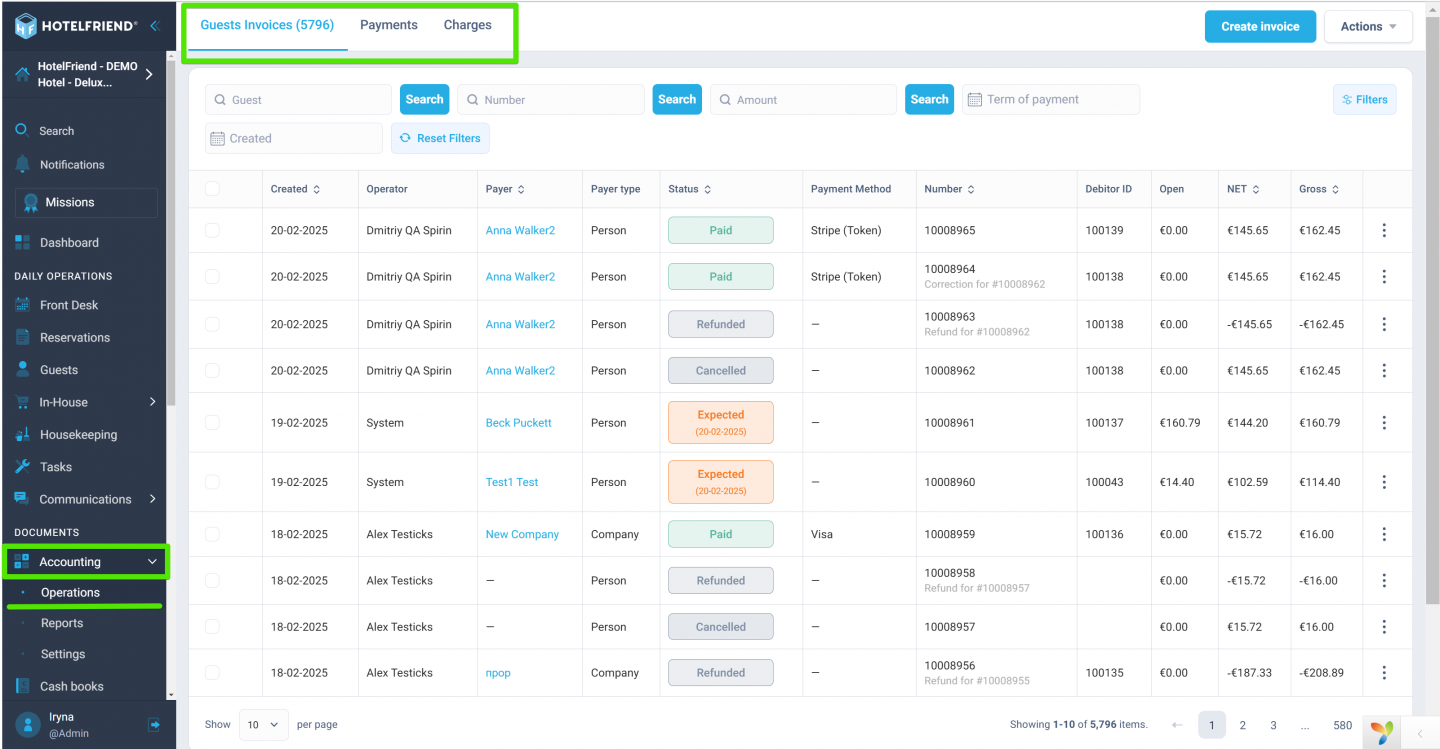1440x749 pixels.
Task: Tick checkbox for invoice 10008960
Action: pos(212,482)
